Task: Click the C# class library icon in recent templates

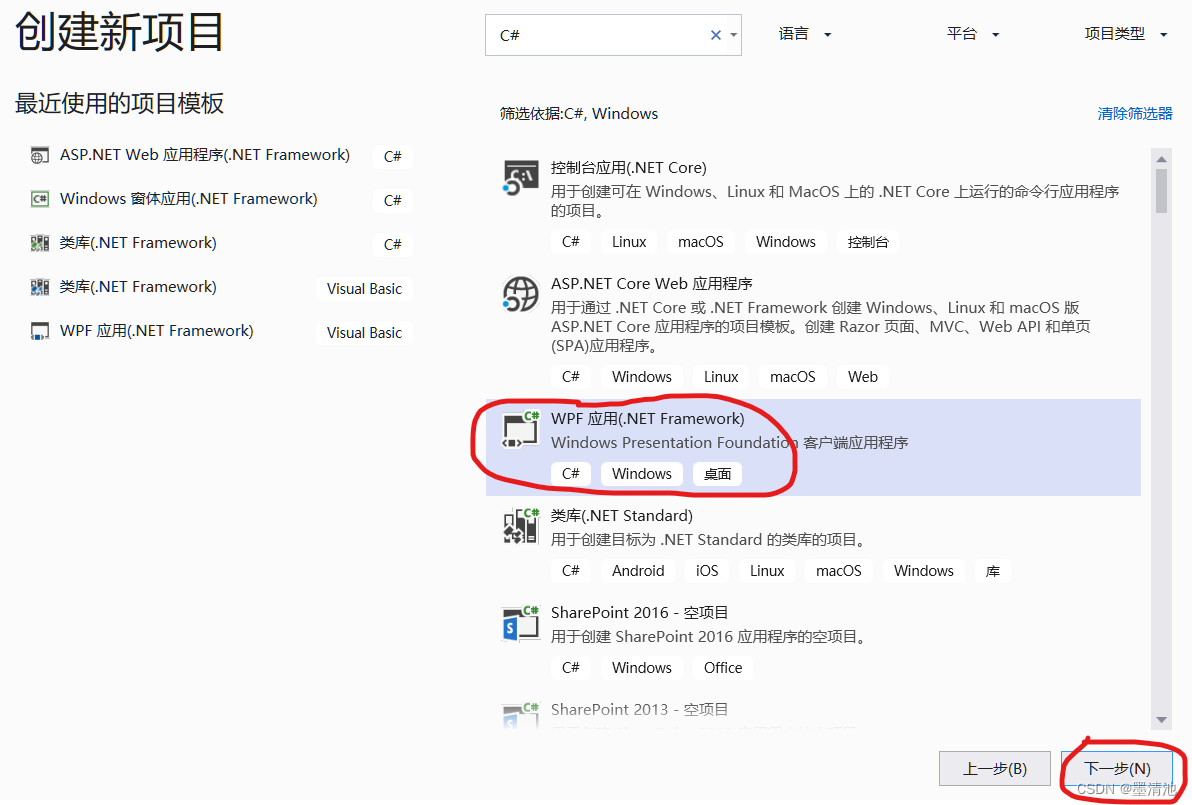Action: pyautogui.click(x=40, y=243)
